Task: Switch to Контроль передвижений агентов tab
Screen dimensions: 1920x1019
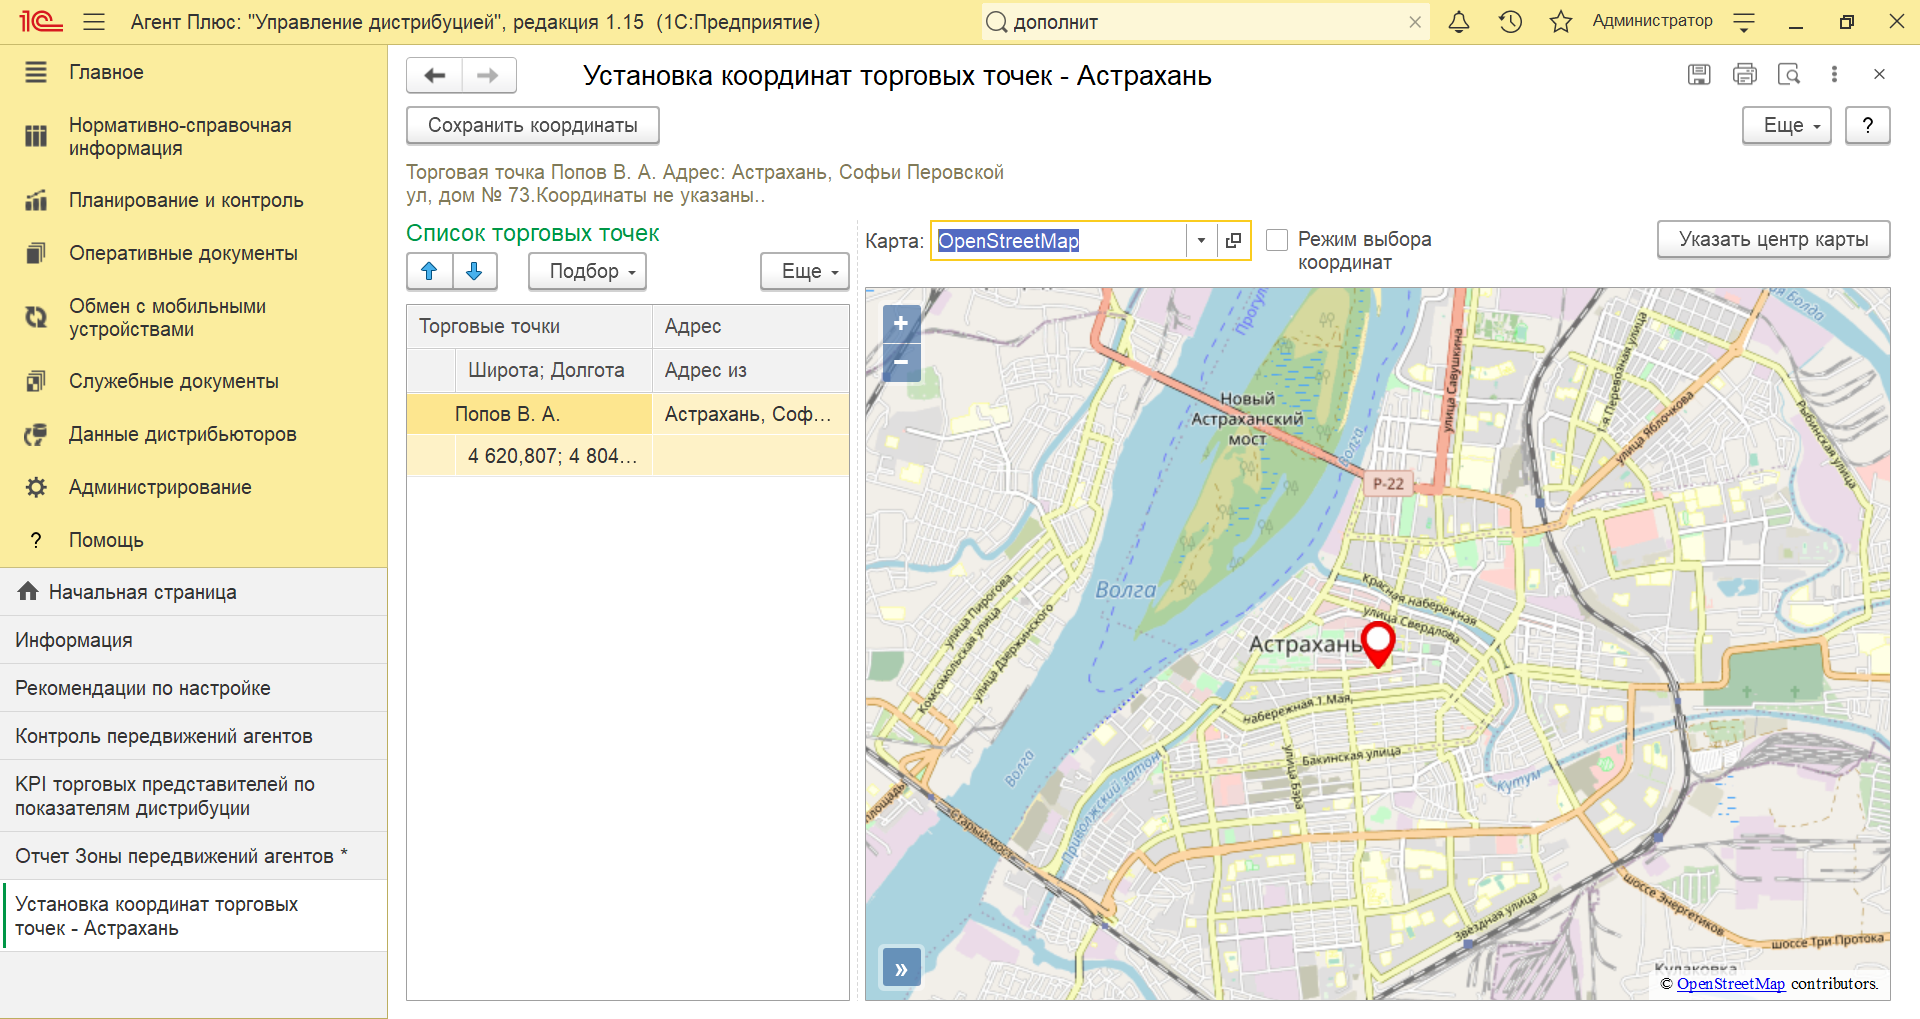Action: point(193,736)
